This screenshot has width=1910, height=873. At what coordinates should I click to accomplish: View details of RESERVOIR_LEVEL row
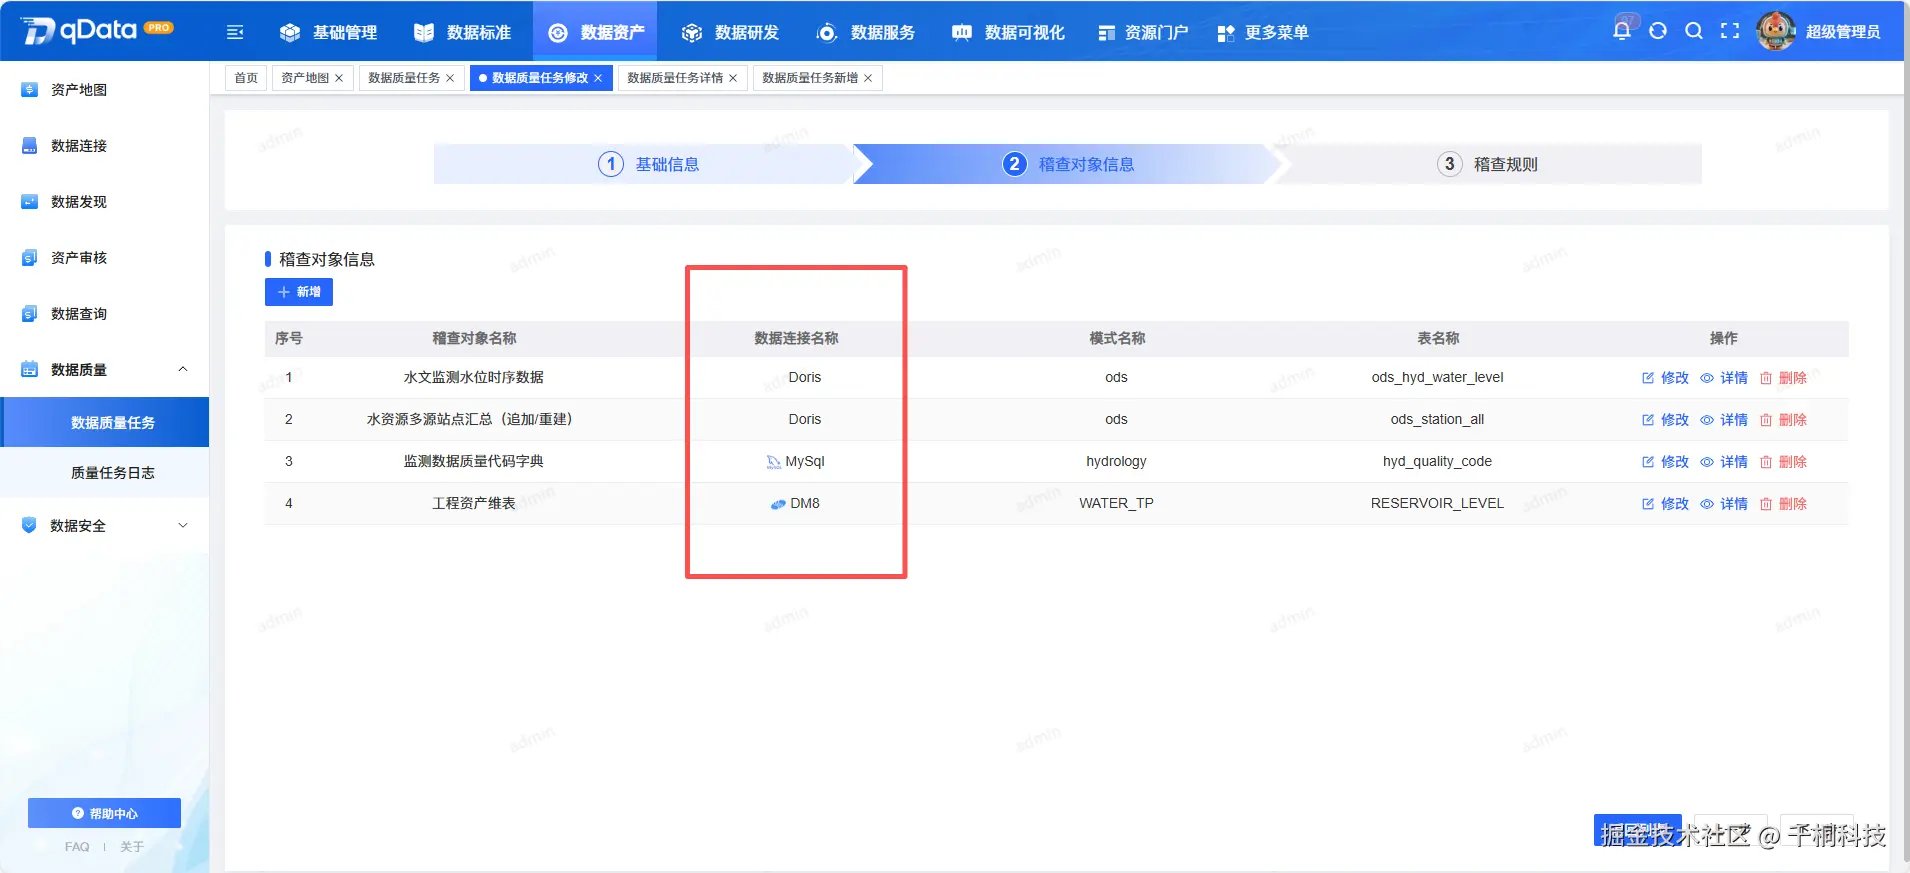coord(1724,504)
